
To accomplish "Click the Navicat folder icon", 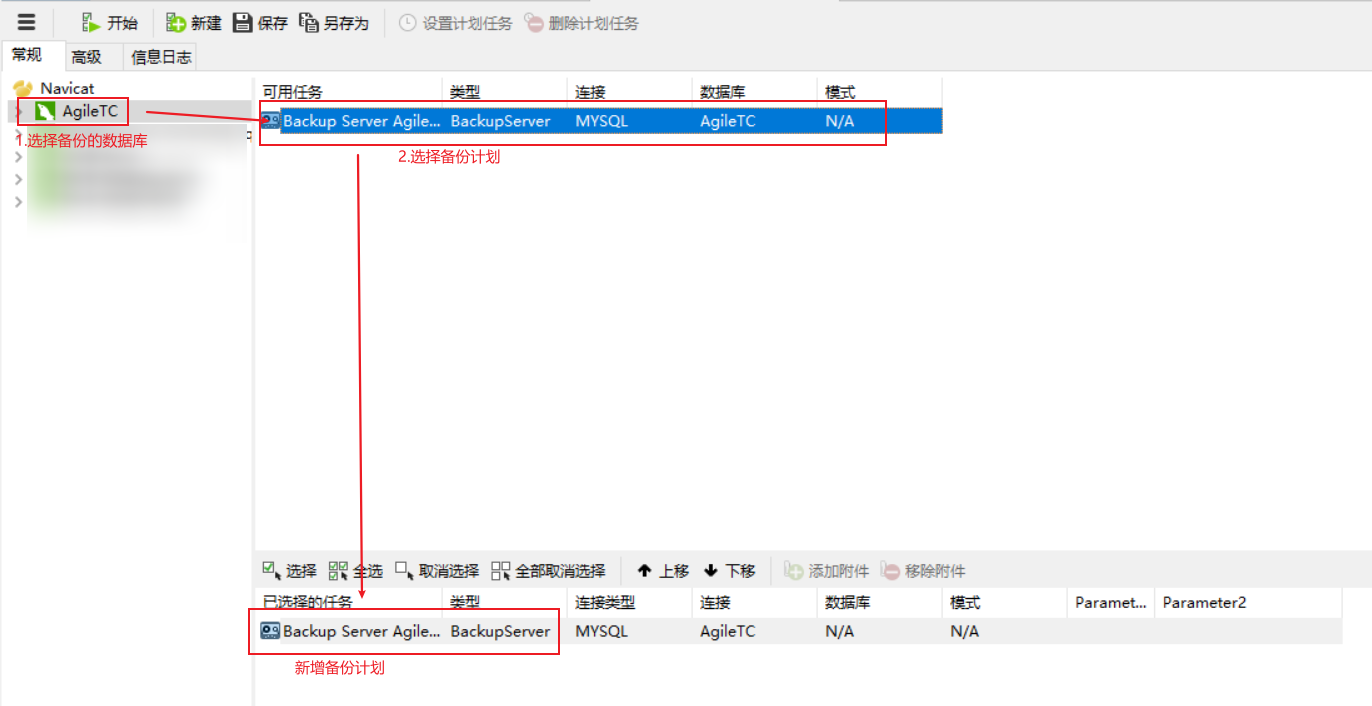I will coord(23,88).
